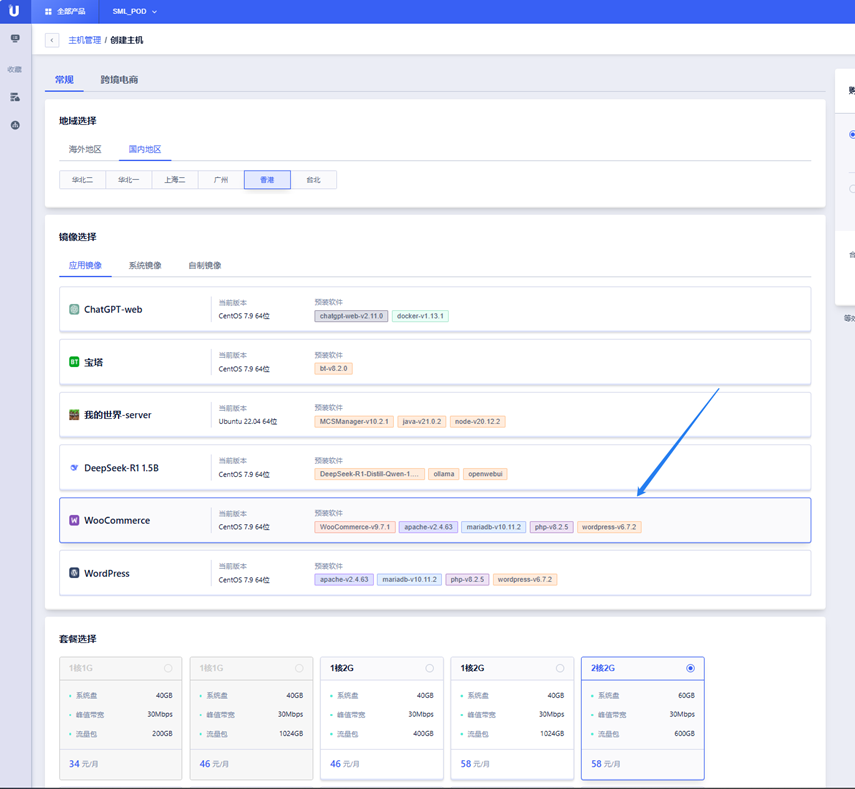The height and width of the screenshot is (789, 855).
Task: Select the 1核1G plan radio with 1024GB traffic
Action: click(x=299, y=668)
